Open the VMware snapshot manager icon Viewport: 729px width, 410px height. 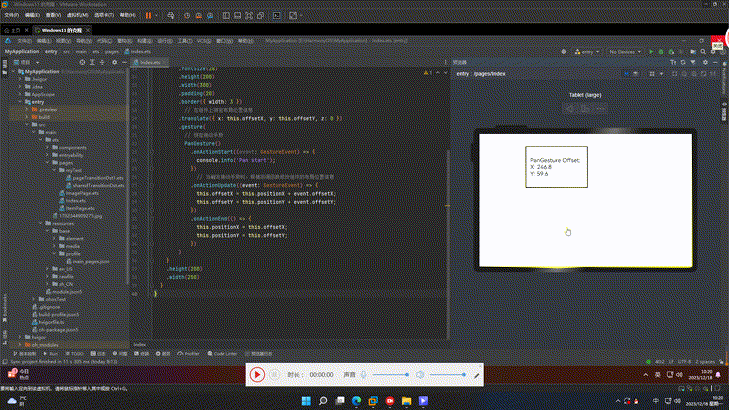coord(210,15)
